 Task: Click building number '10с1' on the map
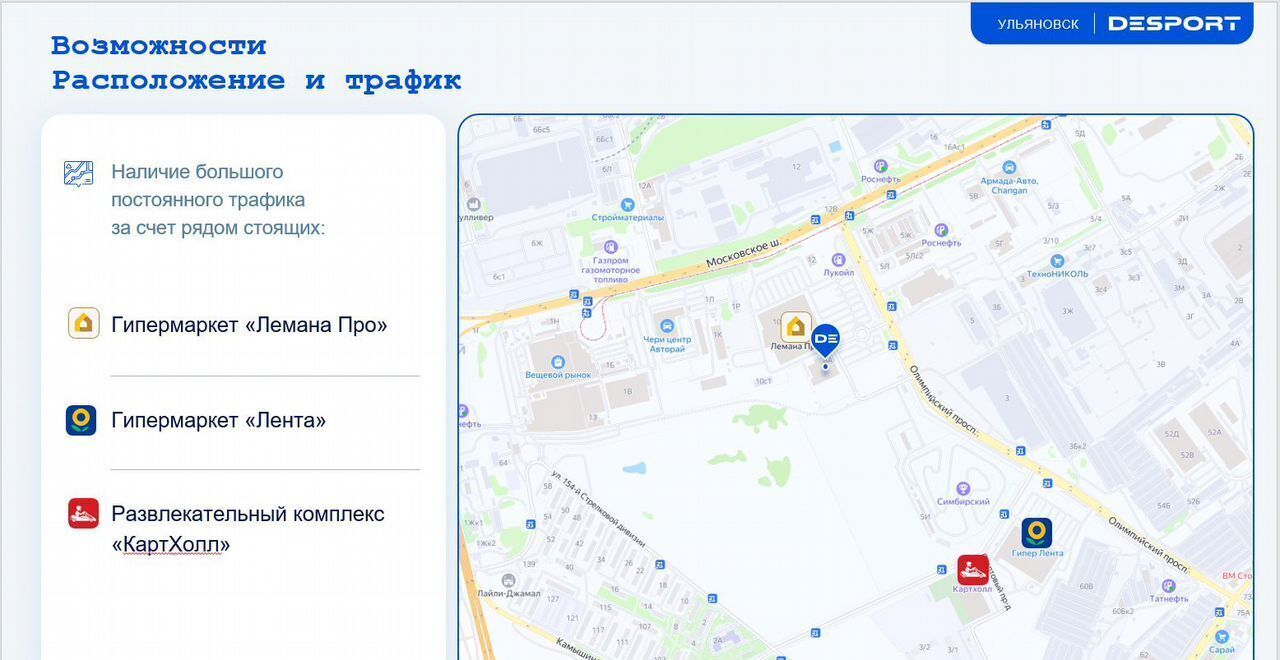764,381
